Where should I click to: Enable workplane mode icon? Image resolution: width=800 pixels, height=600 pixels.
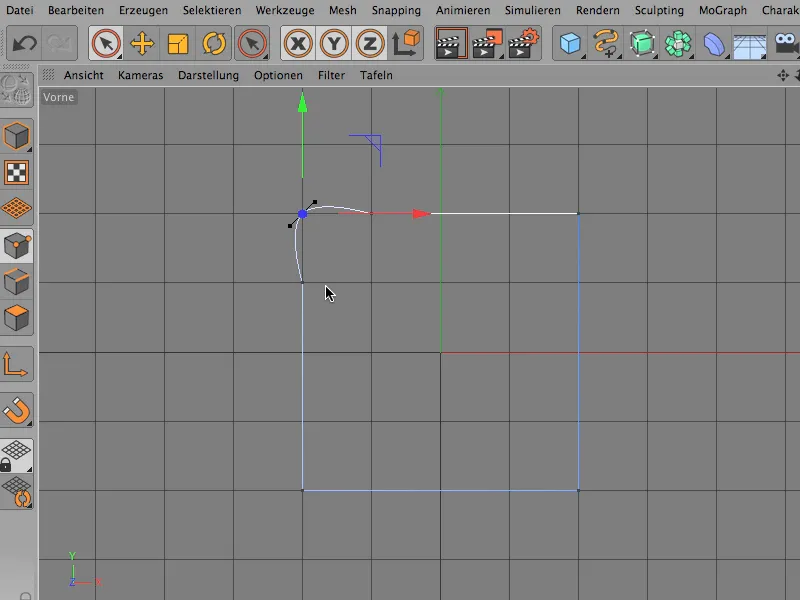click(16, 208)
